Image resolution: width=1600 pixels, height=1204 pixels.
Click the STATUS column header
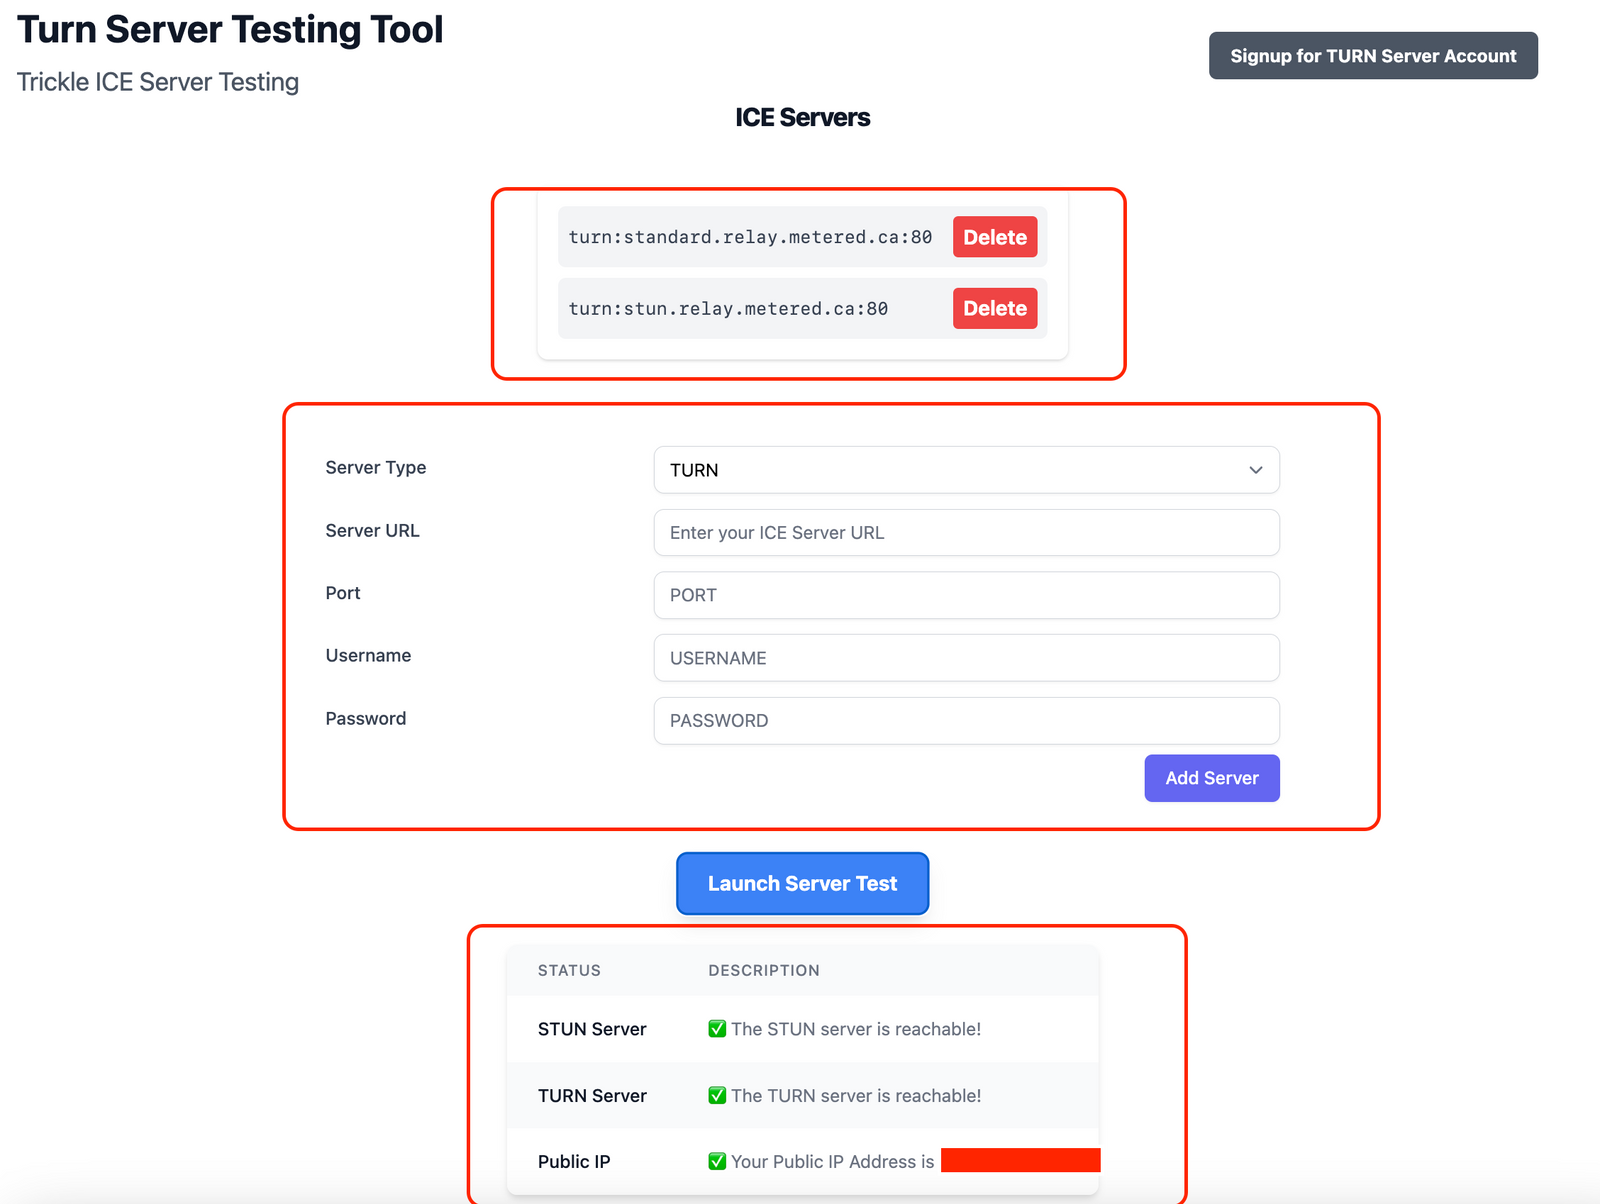coord(569,970)
